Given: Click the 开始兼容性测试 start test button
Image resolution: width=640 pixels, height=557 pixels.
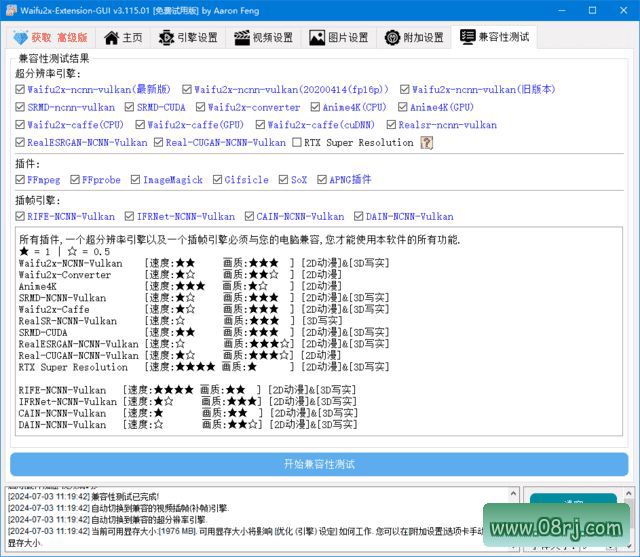Looking at the screenshot, I should [319, 464].
